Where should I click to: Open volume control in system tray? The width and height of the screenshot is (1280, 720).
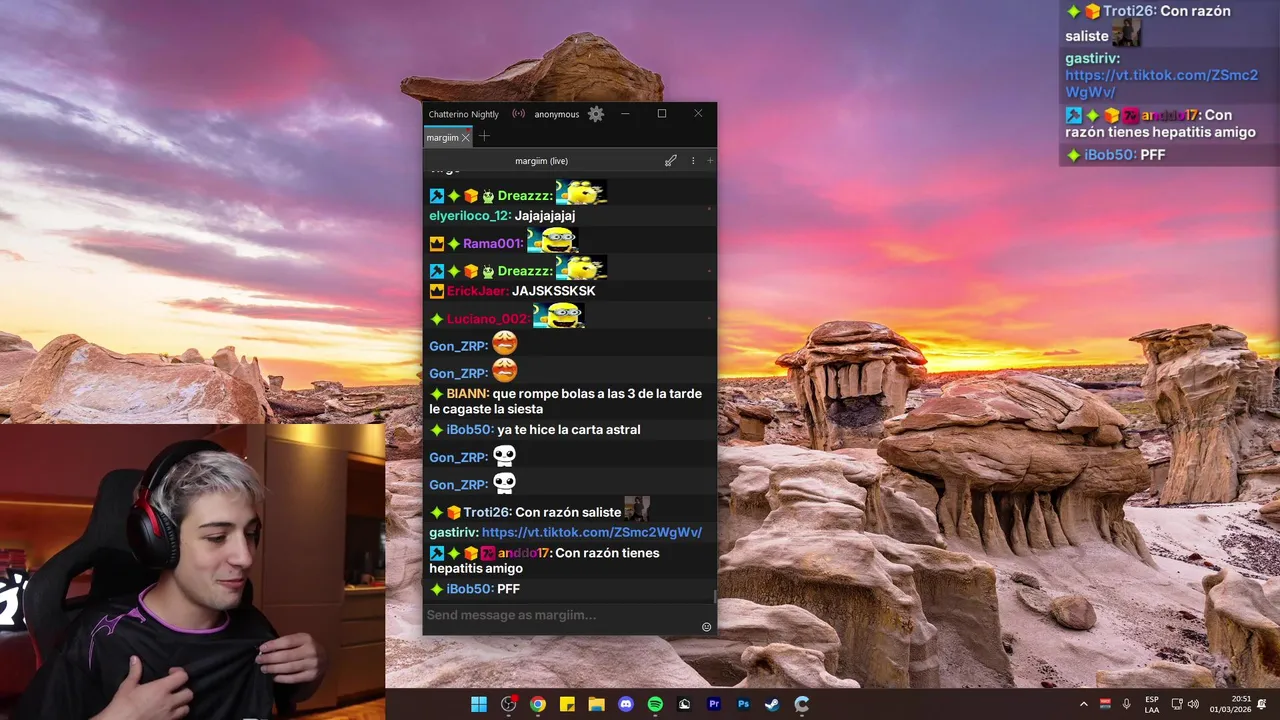tap(1193, 704)
